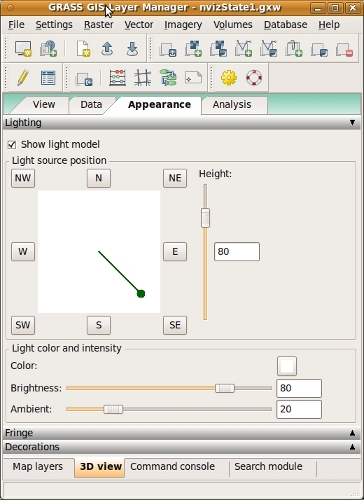
Task: Launch the raster map calculator icon
Action: [x=117, y=78]
